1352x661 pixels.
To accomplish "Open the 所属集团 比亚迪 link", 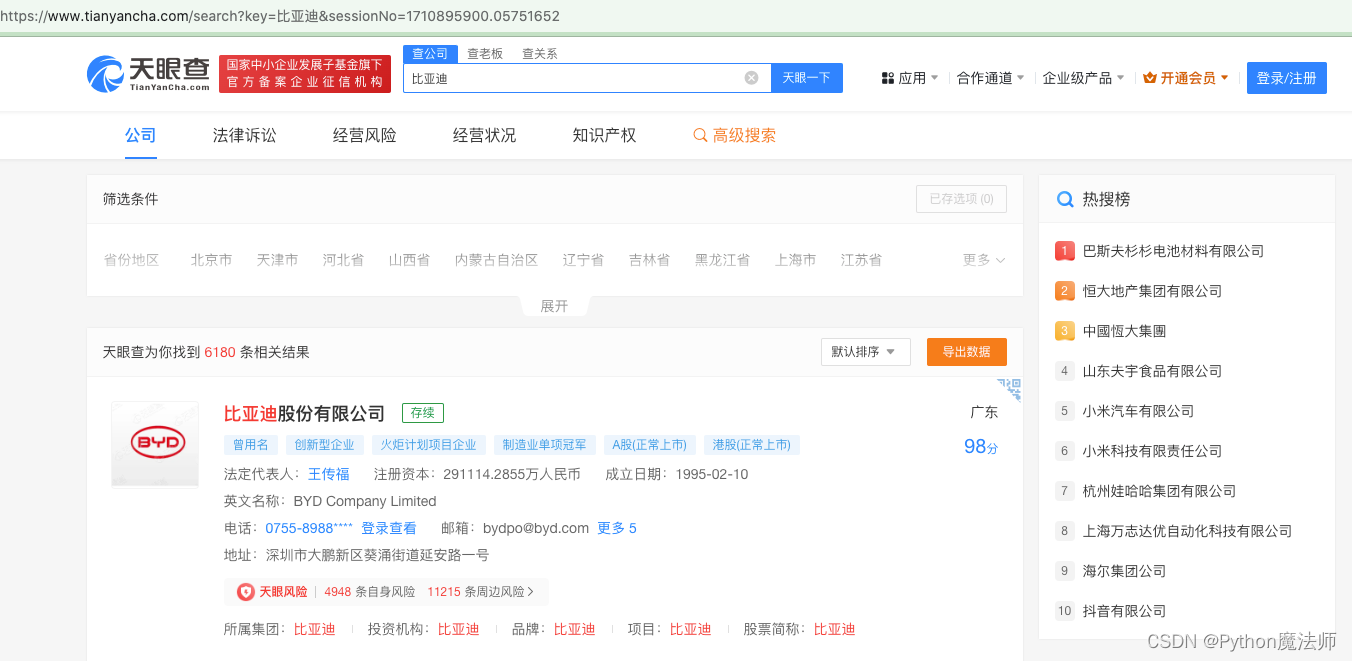I will pos(315,629).
